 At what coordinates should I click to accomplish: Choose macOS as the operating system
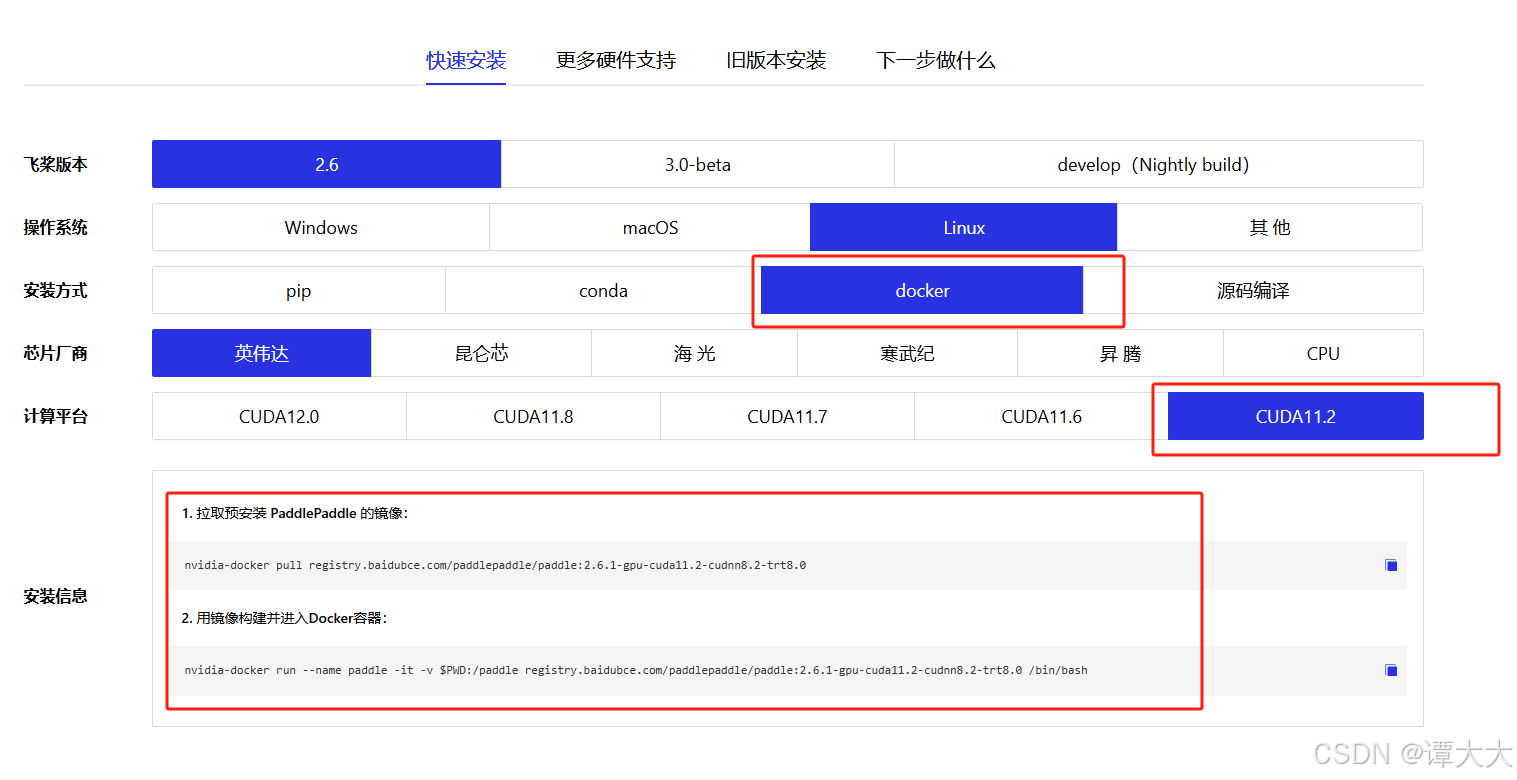tap(649, 227)
